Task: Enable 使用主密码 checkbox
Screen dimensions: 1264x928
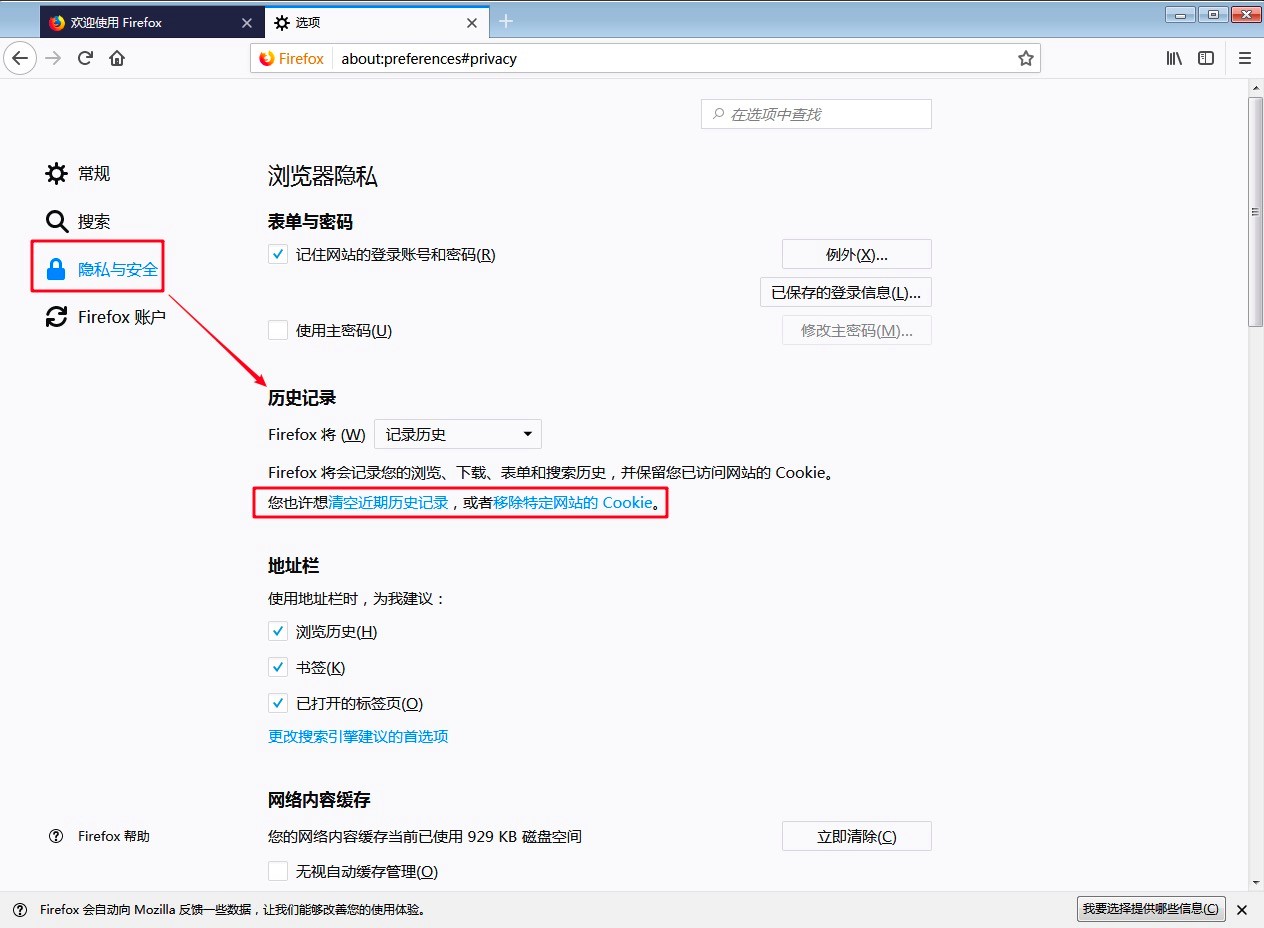Action: tap(278, 330)
